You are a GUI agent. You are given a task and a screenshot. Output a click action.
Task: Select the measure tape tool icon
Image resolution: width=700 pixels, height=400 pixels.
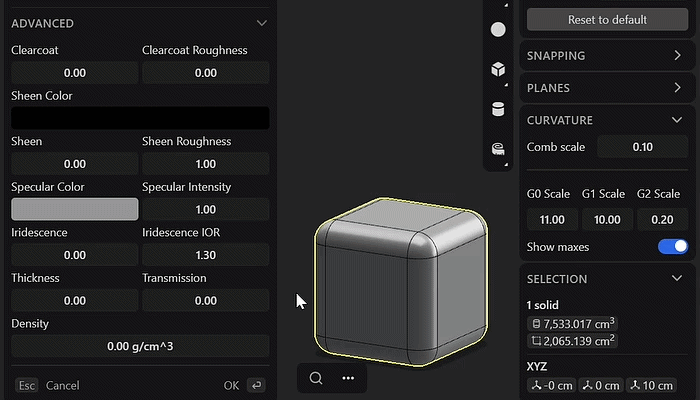click(498, 149)
